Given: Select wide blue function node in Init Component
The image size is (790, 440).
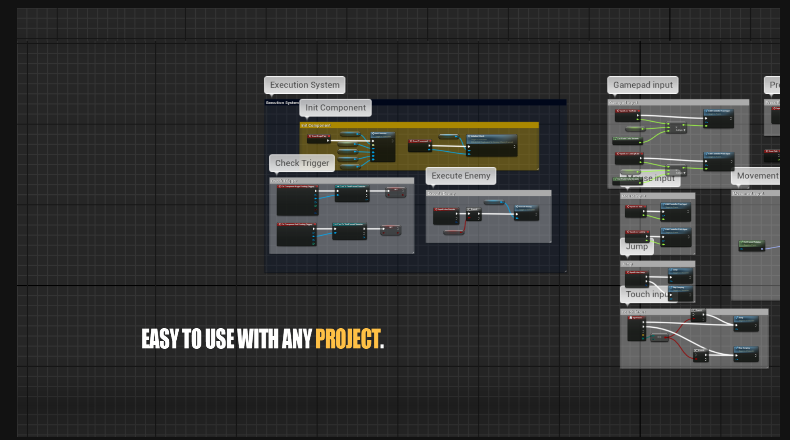Looking at the screenshot, I should tap(492, 145).
